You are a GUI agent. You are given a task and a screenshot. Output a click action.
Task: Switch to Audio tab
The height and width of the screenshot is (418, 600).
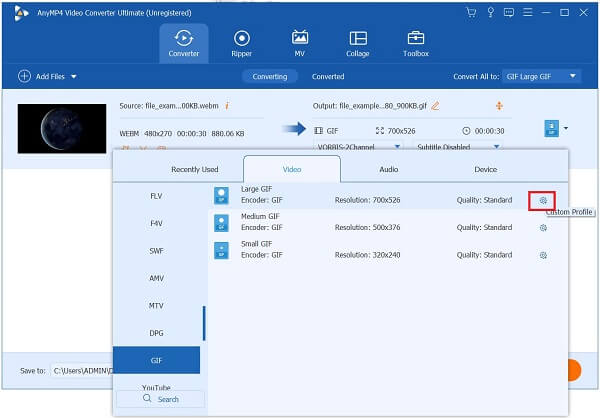coord(389,169)
